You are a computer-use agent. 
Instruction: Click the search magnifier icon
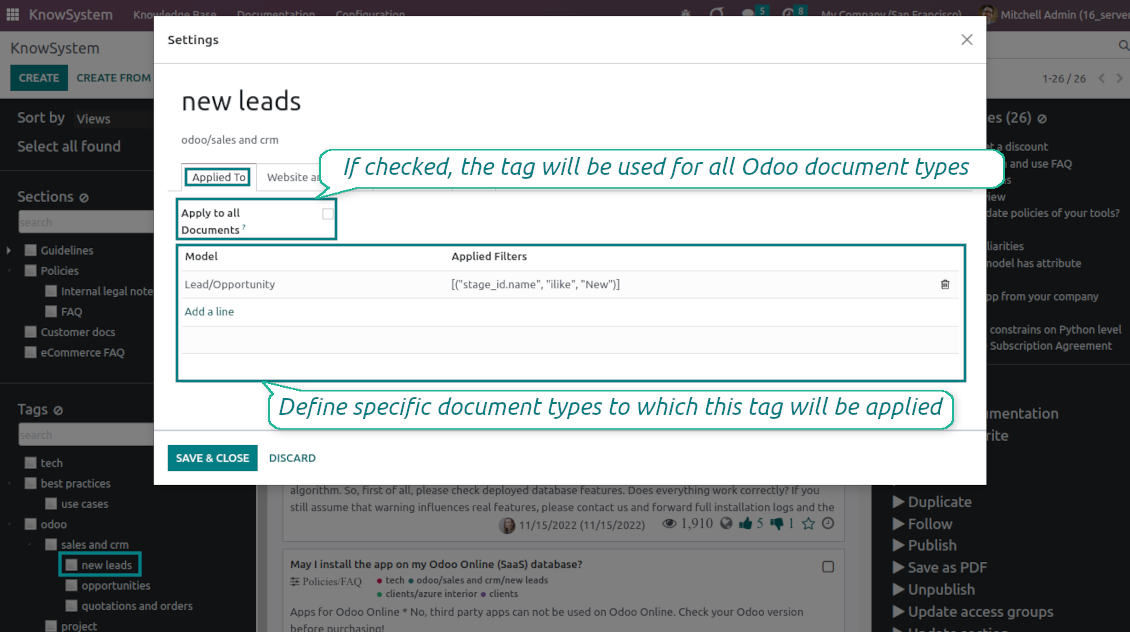(x=1123, y=47)
